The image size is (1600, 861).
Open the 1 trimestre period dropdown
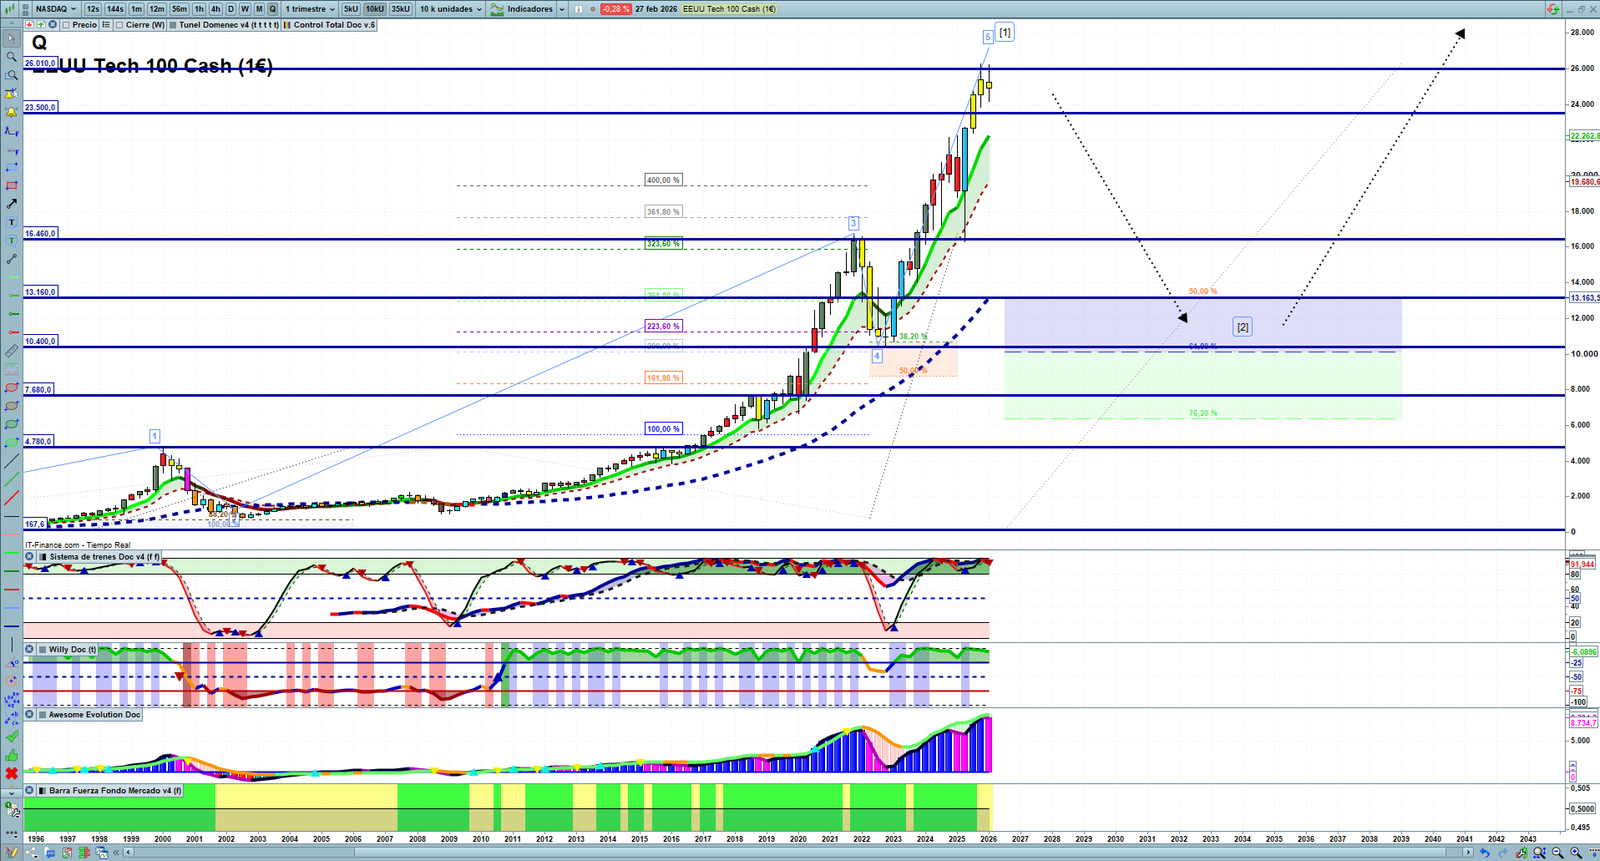tap(310, 9)
